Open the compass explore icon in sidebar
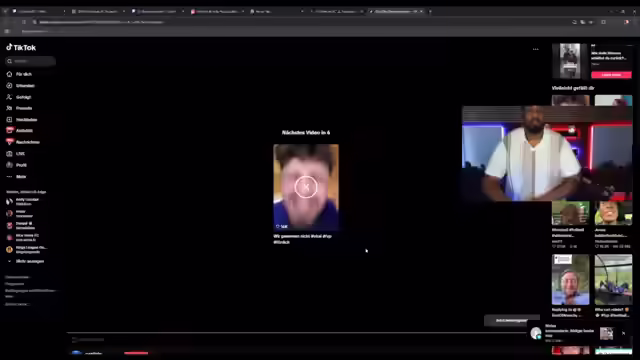This screenshot has height=360, width=640. 9,86
